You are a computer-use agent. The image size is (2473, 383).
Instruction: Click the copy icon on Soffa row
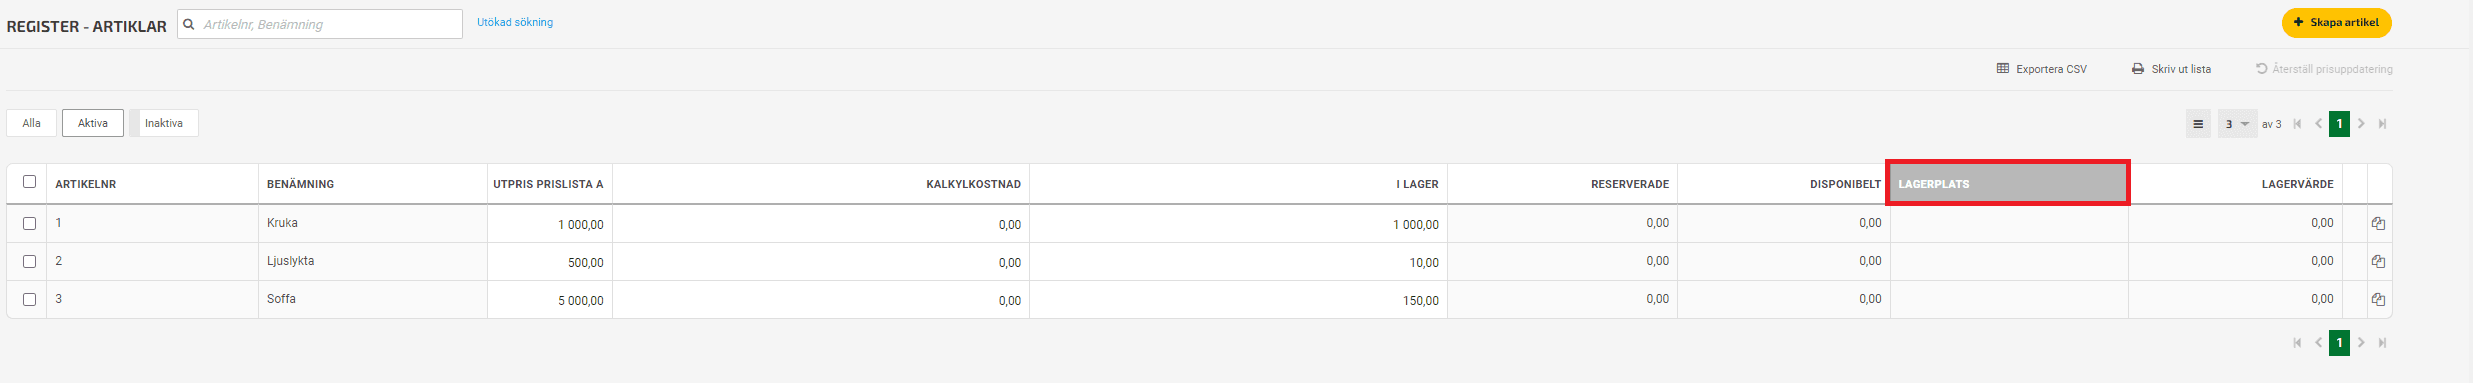(2378, 300)
